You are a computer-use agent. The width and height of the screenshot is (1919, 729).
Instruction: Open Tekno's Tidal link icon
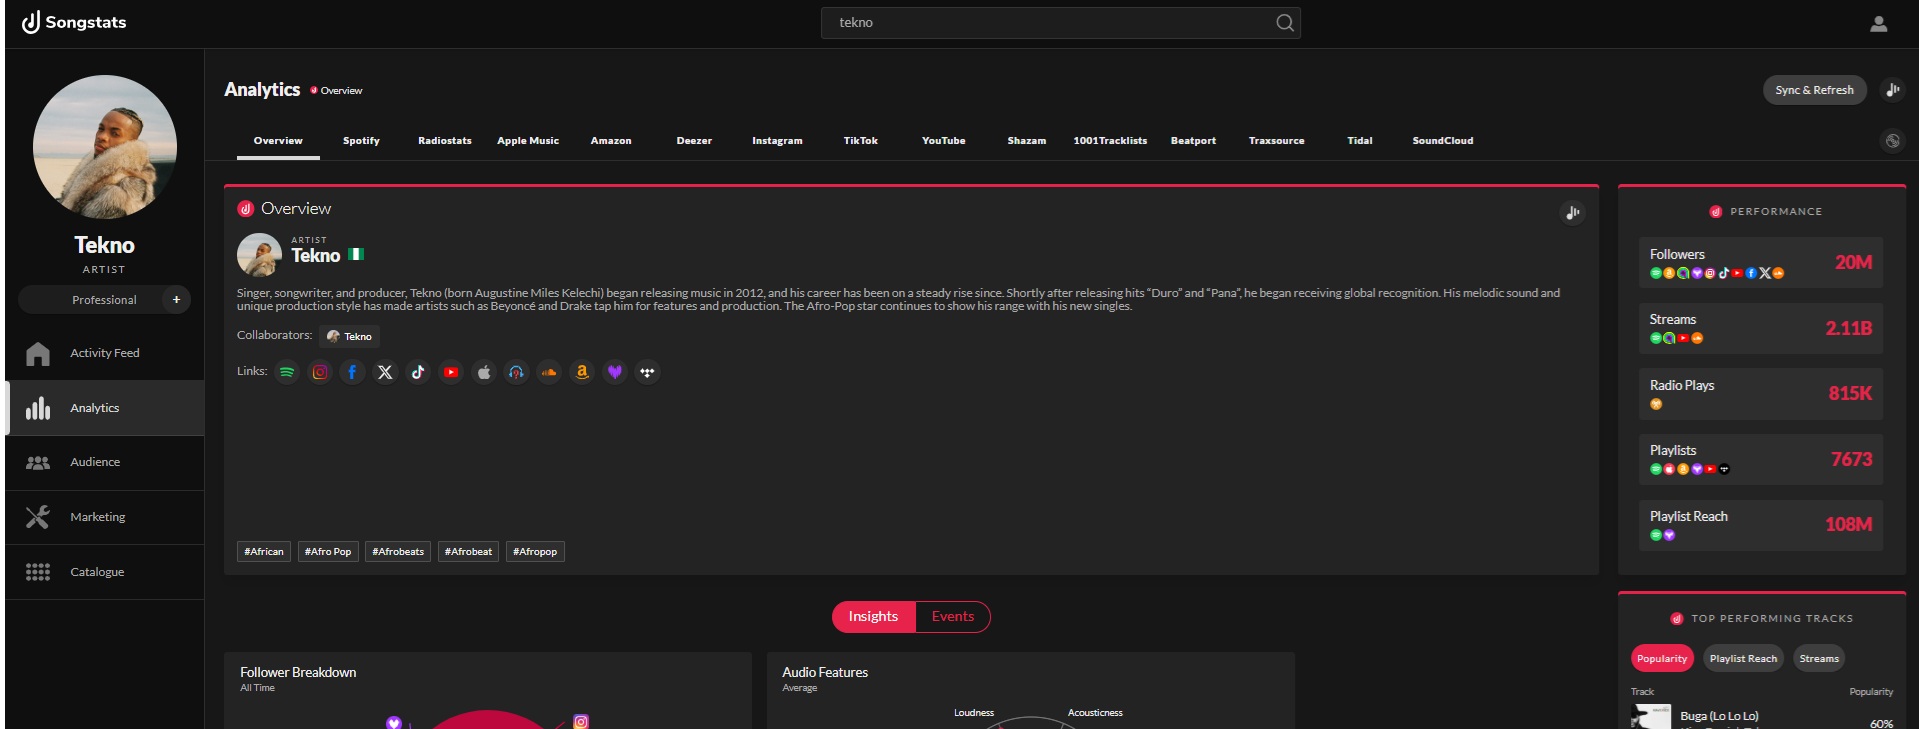648,372
